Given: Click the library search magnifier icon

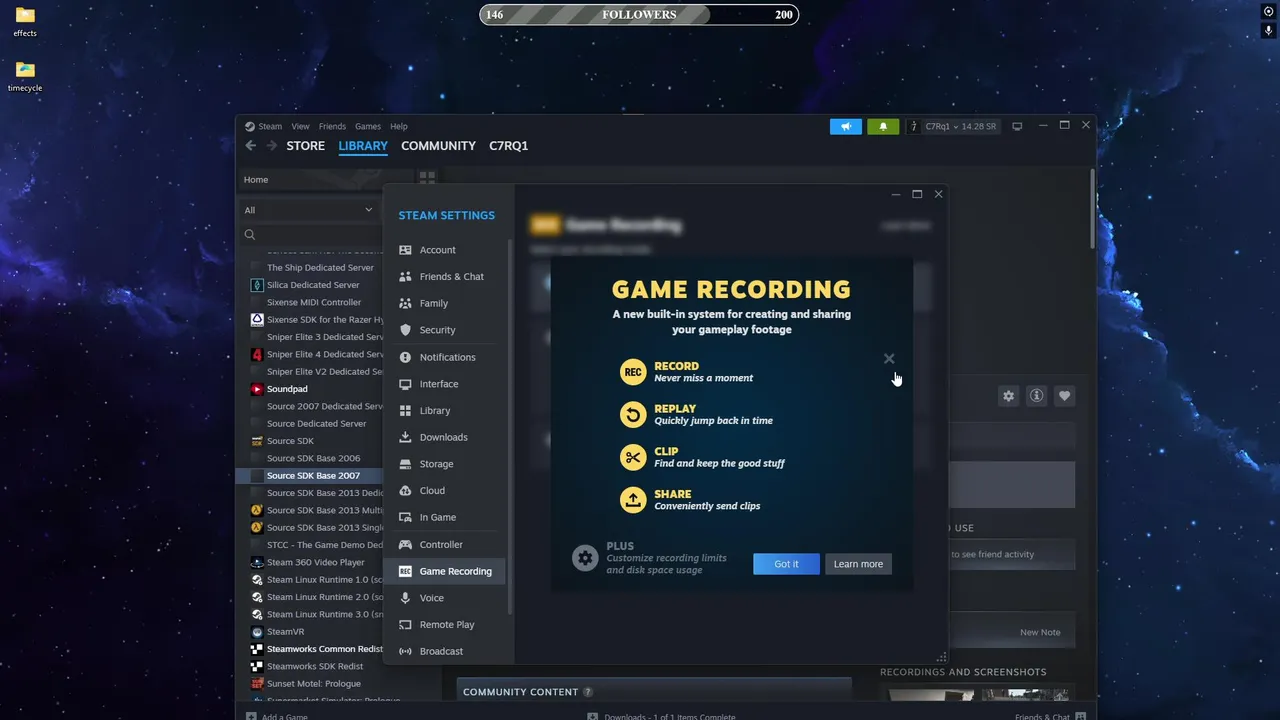Looking at the screenshot, I should click(x=250, y=235).
